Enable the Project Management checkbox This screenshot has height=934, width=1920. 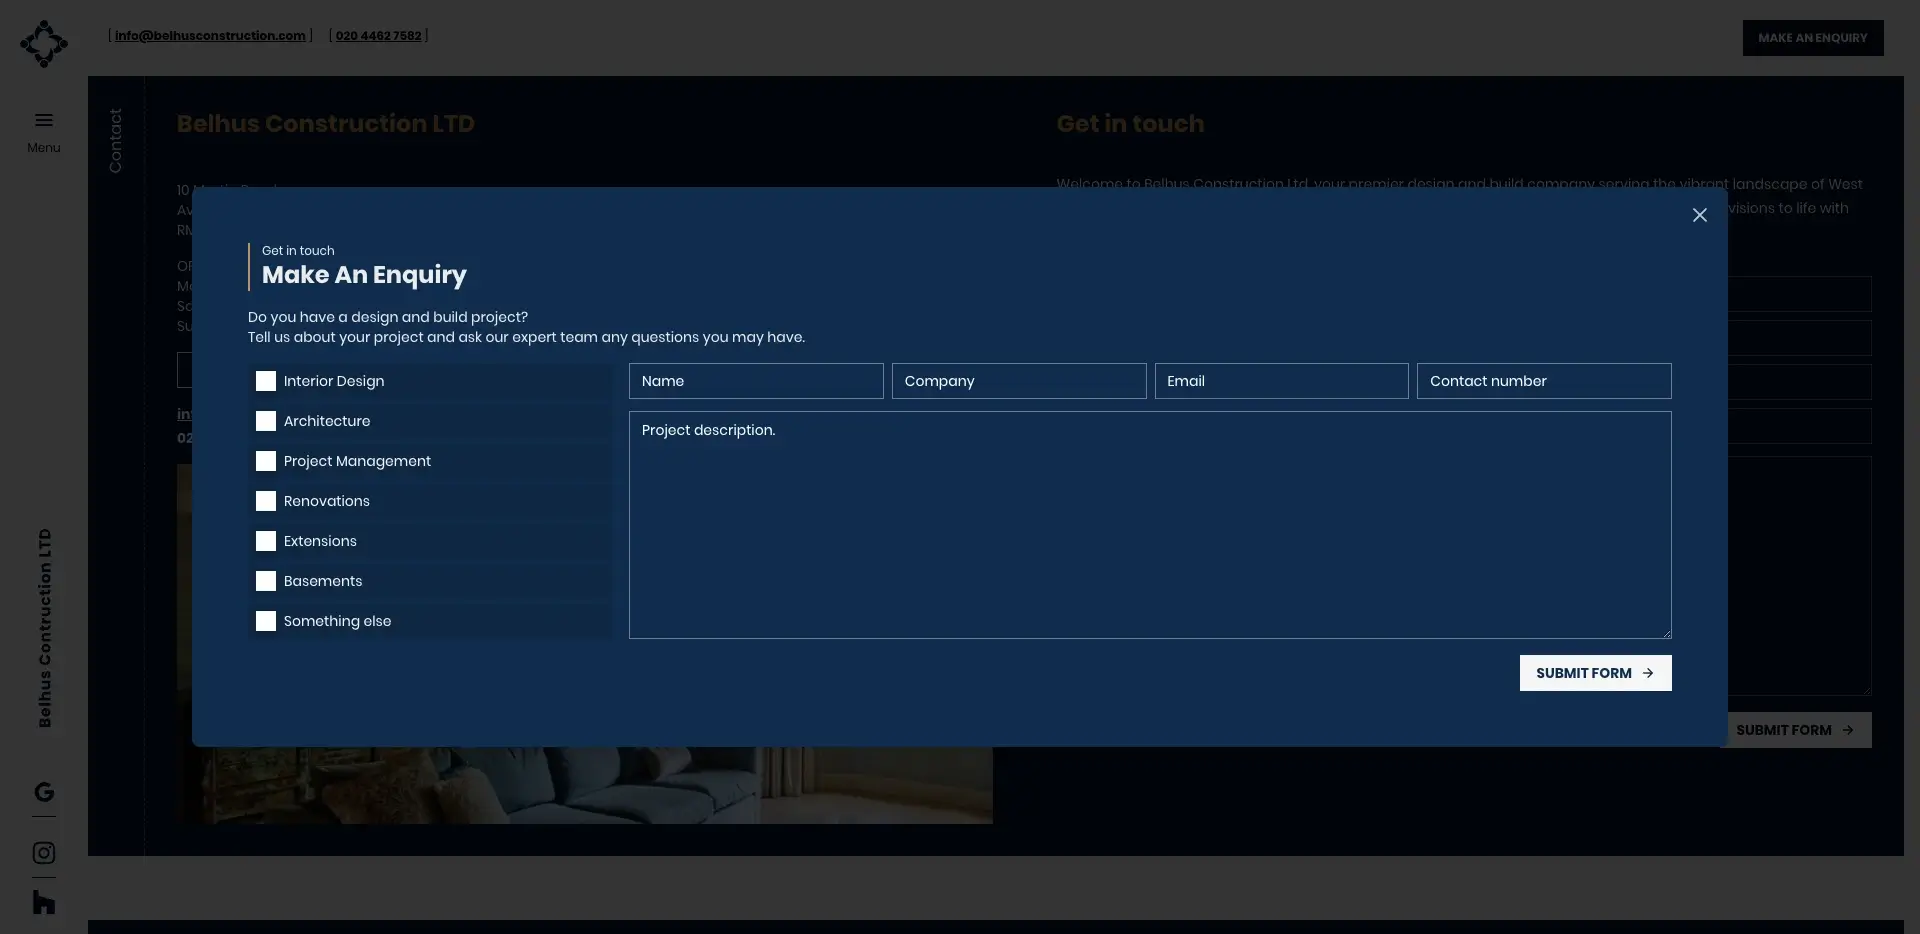[x=266, y=461]
